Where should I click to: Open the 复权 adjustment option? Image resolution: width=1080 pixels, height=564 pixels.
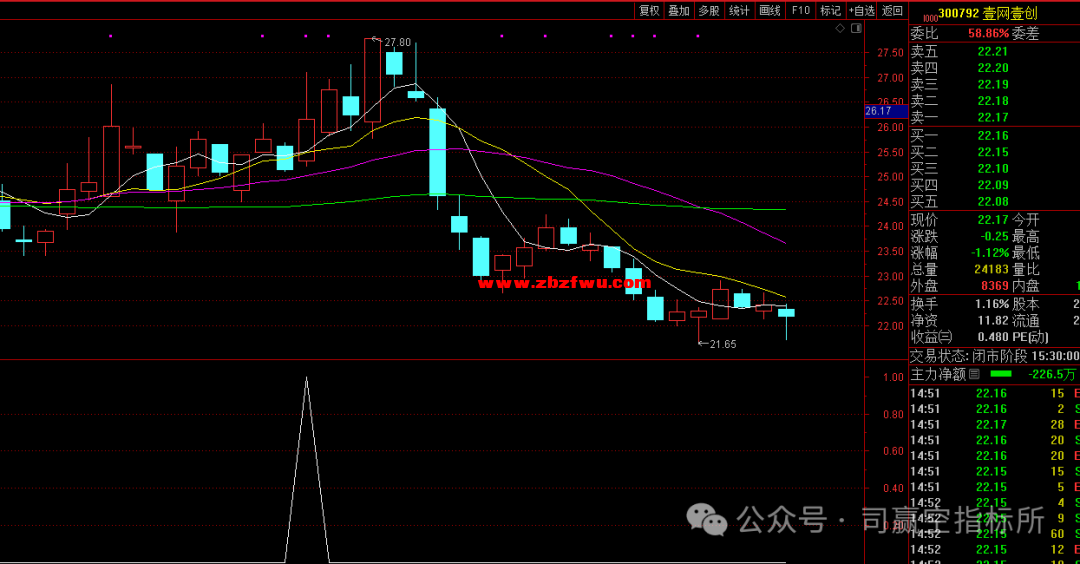649,10
